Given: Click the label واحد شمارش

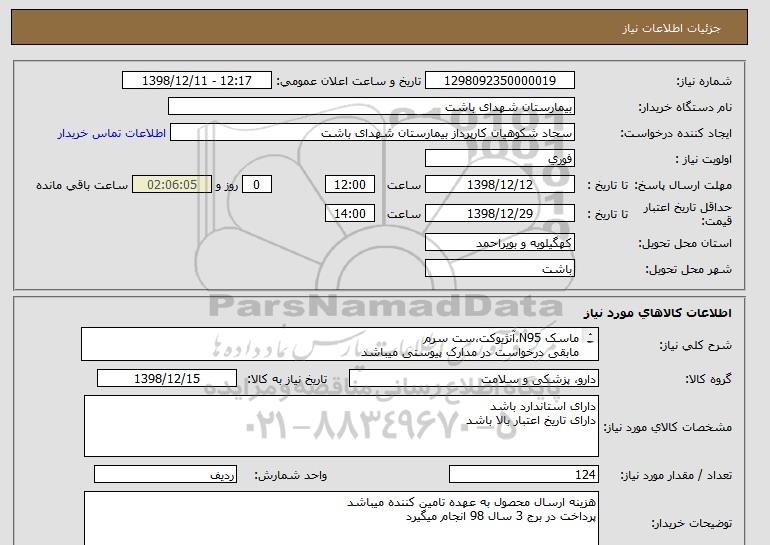Looking at the screenshot, I should pyautogui.click(x=291, y=475).
